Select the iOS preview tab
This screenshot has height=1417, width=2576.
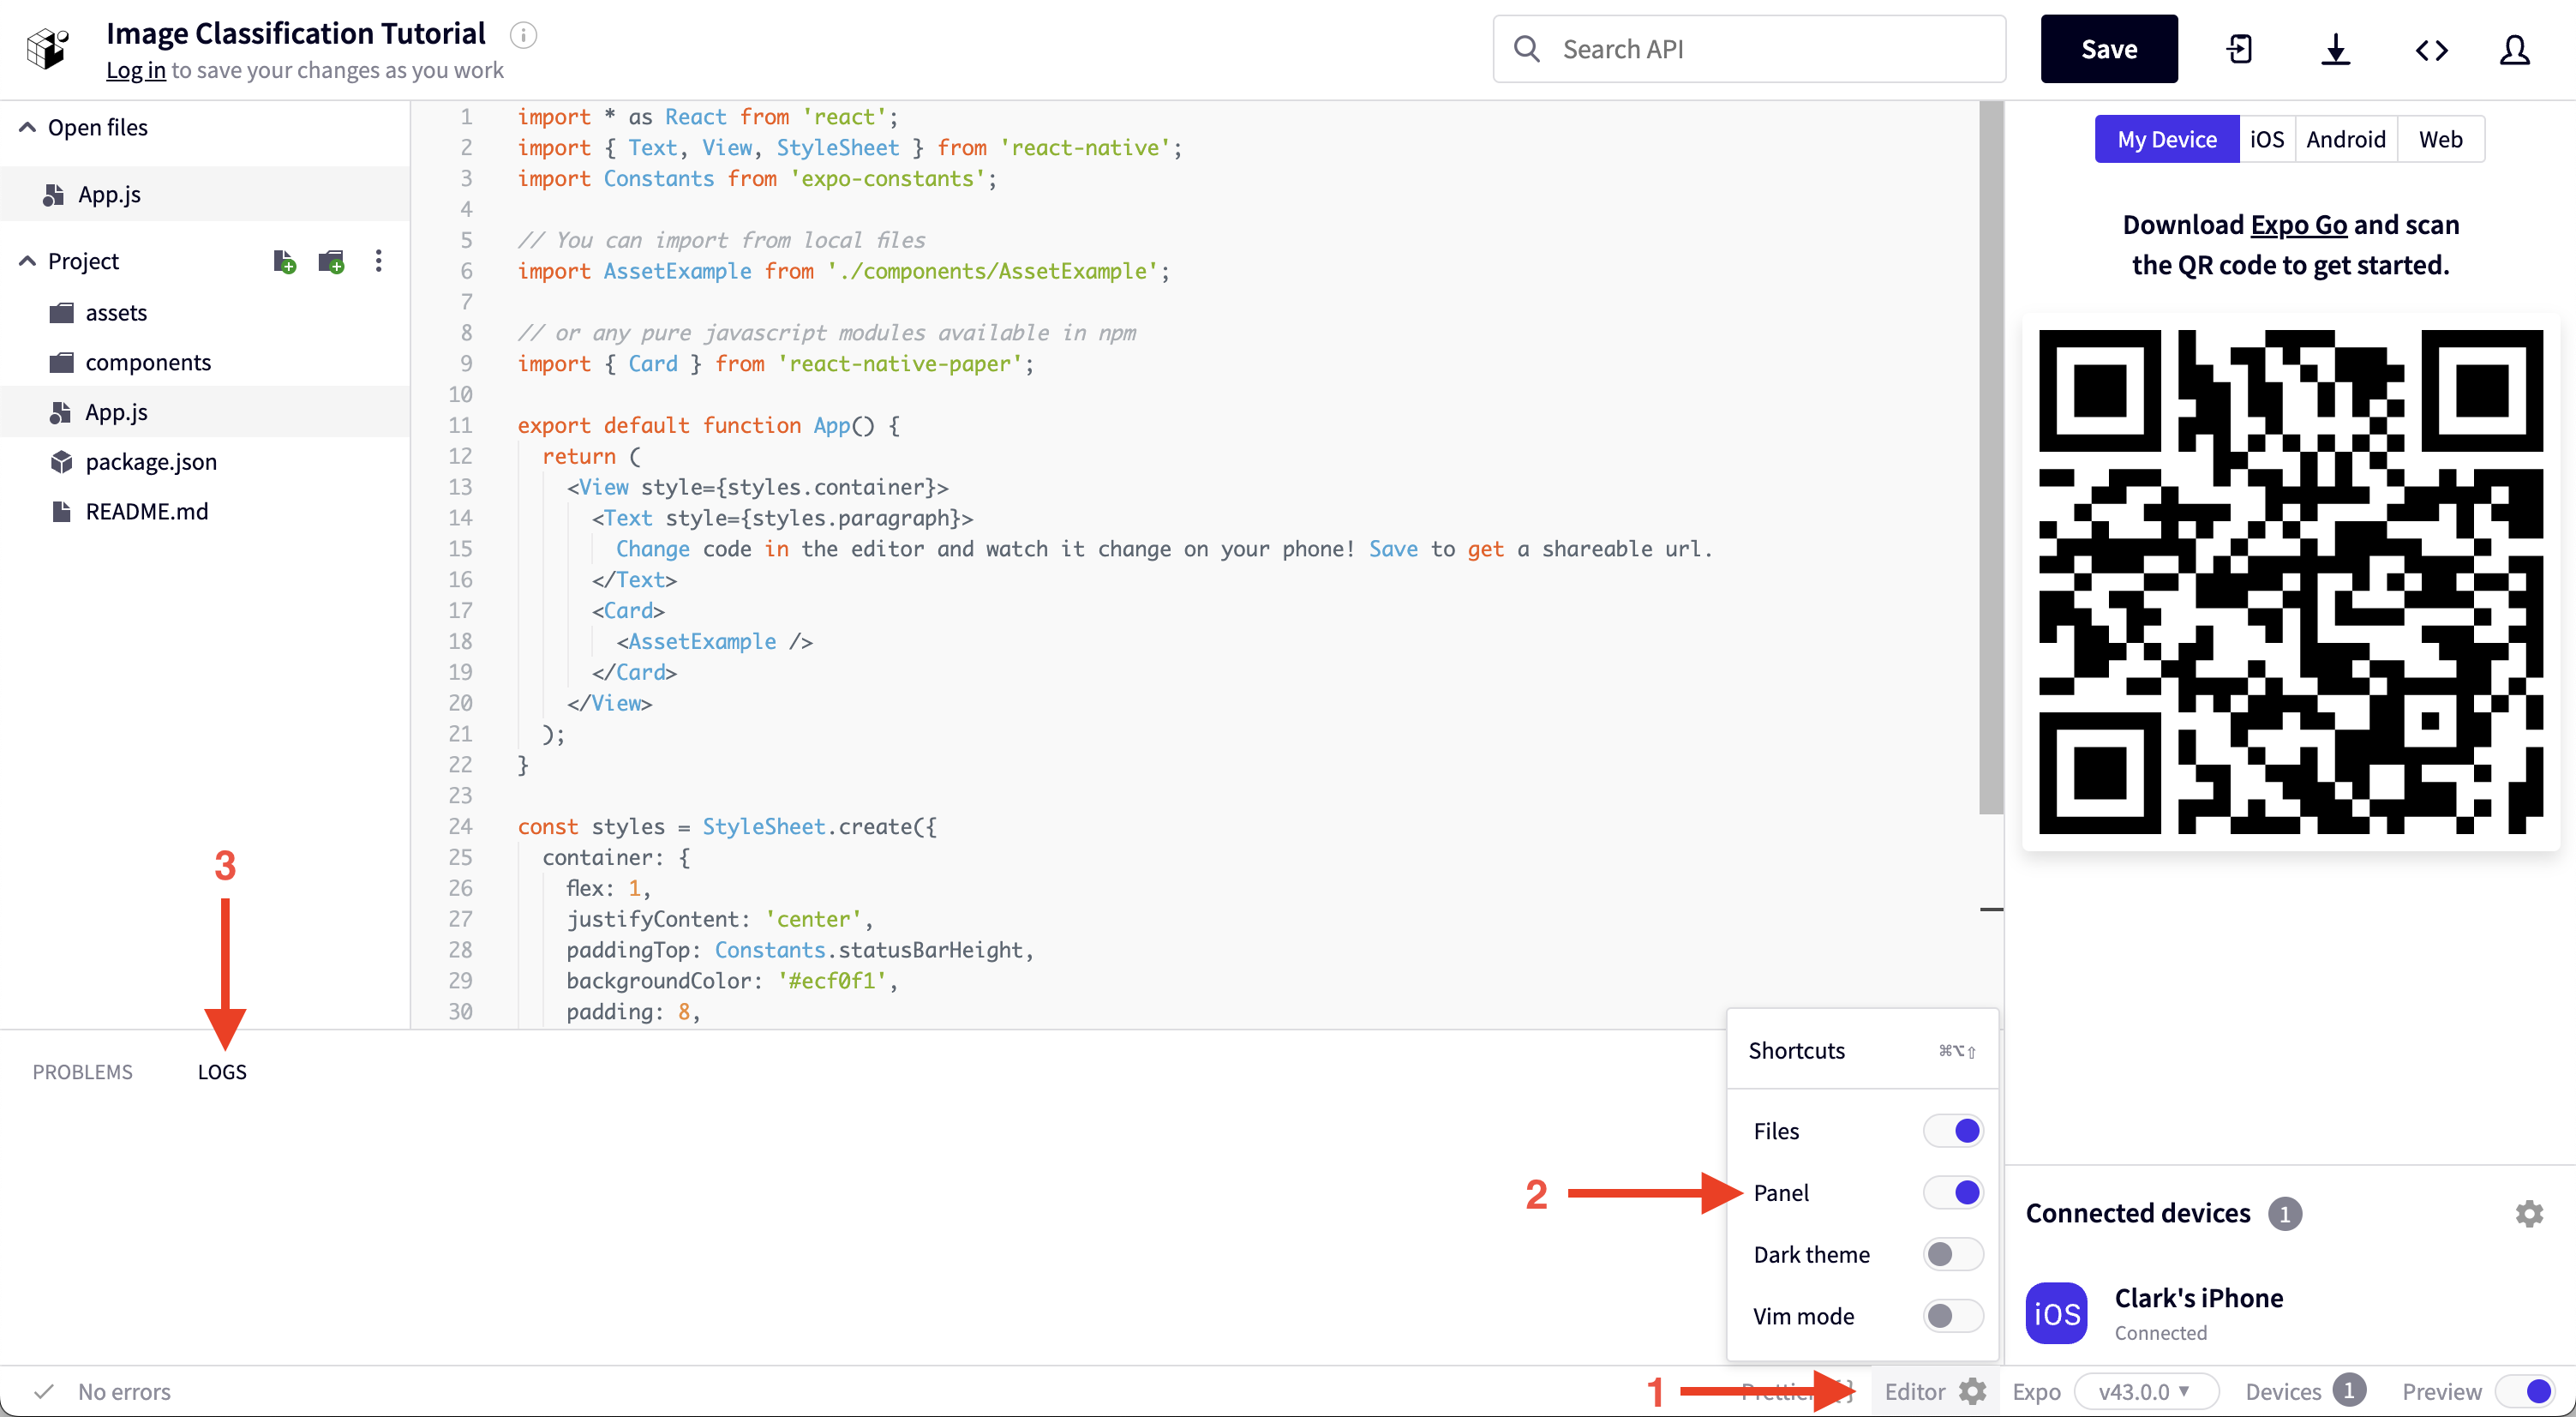coord(2266,139)
